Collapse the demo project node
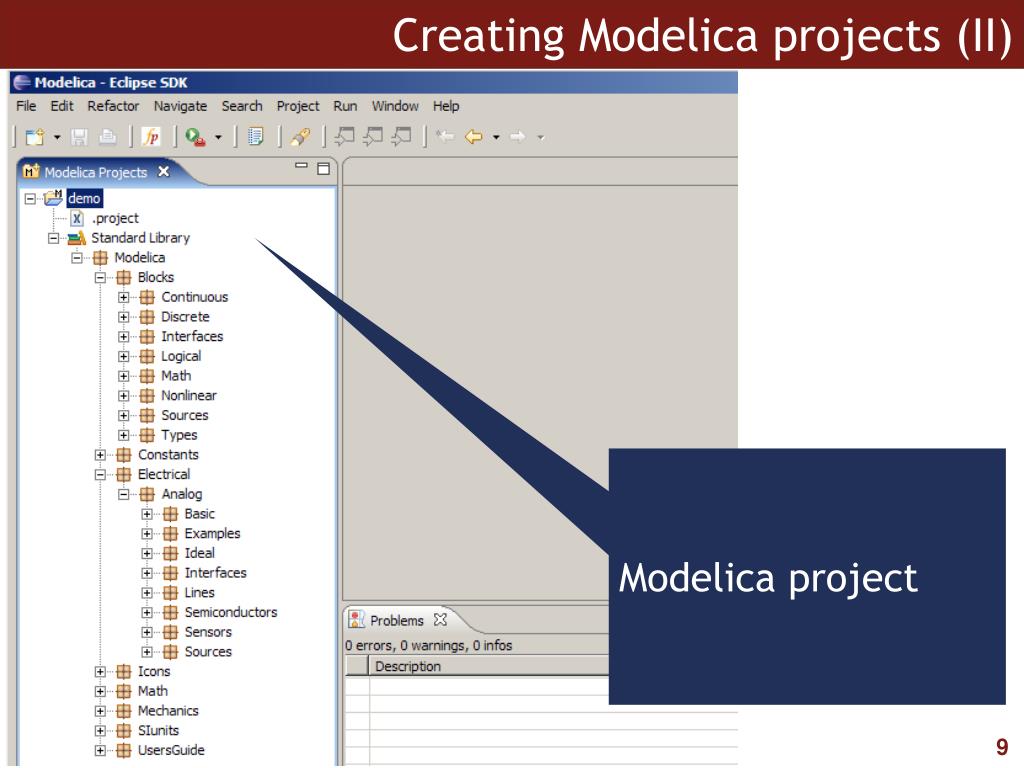Screen dimensions: 1024x768 pyautogui.click(x=30, y=199)
